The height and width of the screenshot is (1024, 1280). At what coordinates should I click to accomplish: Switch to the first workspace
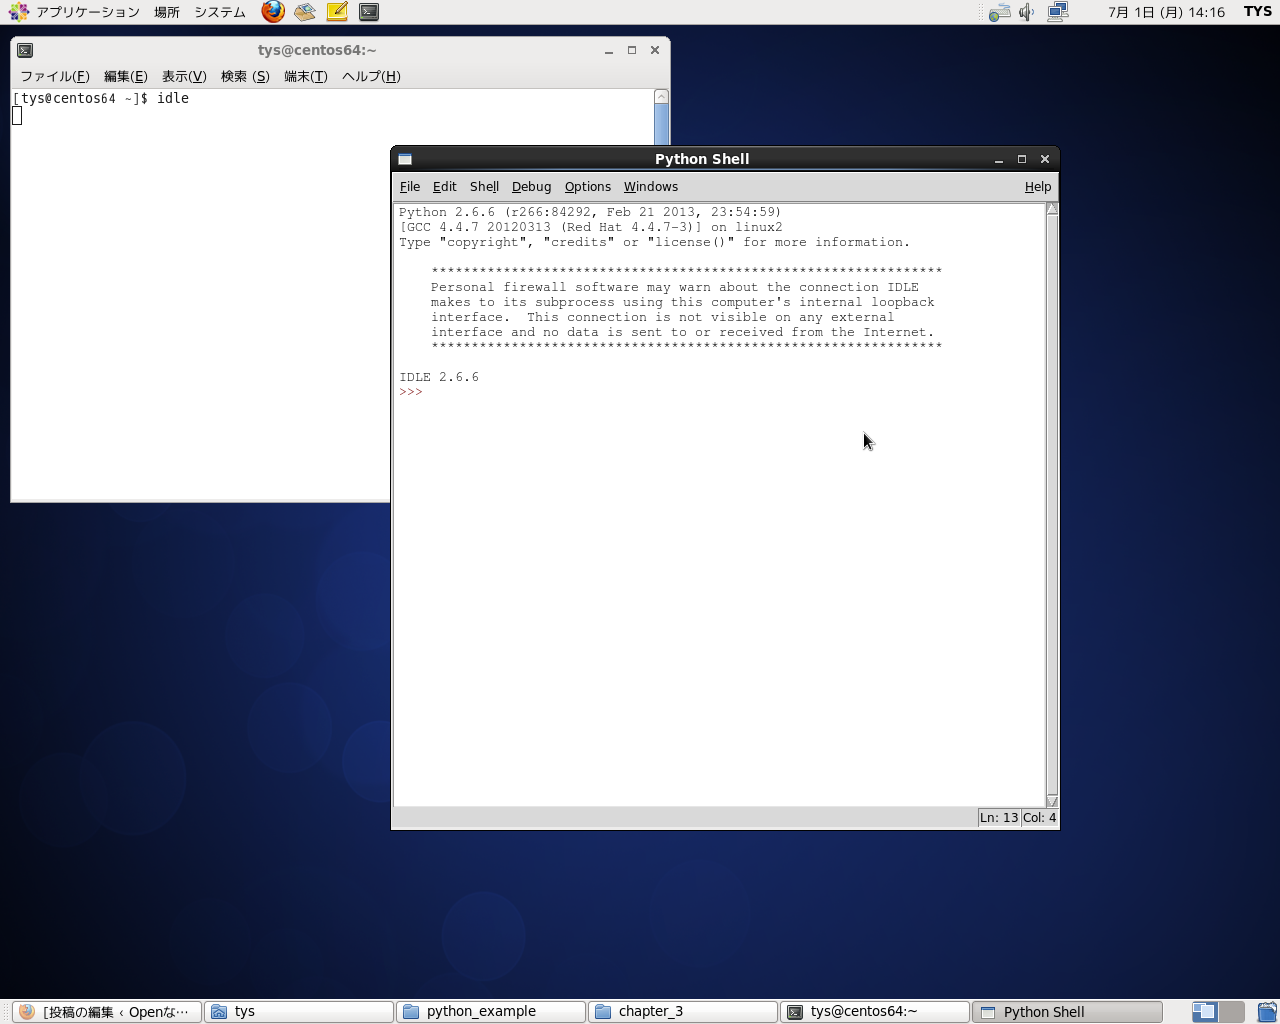1204,1012
